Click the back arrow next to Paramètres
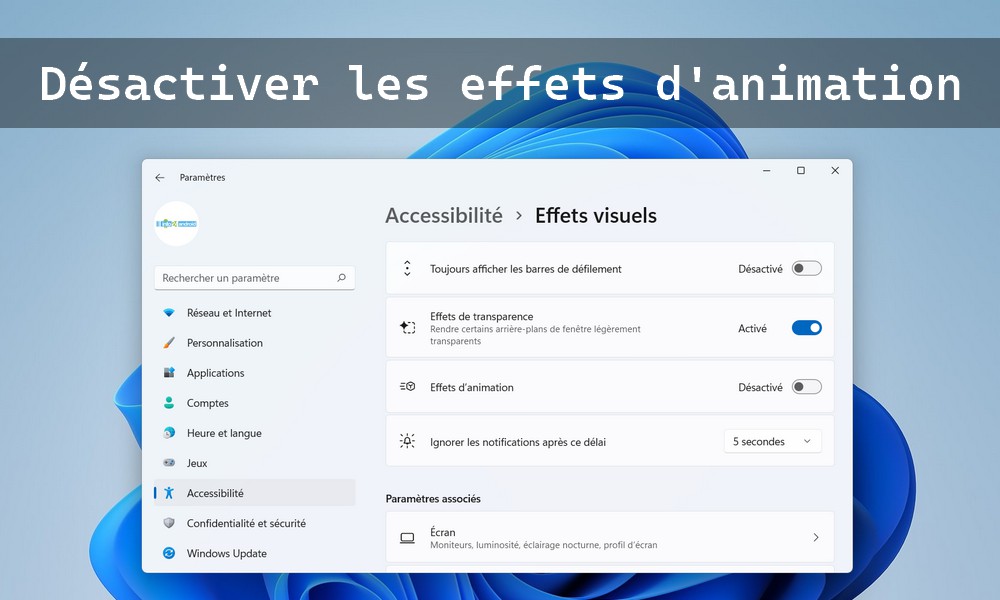The width and height of the screenshot is (1000, 600). pos(159,178)
